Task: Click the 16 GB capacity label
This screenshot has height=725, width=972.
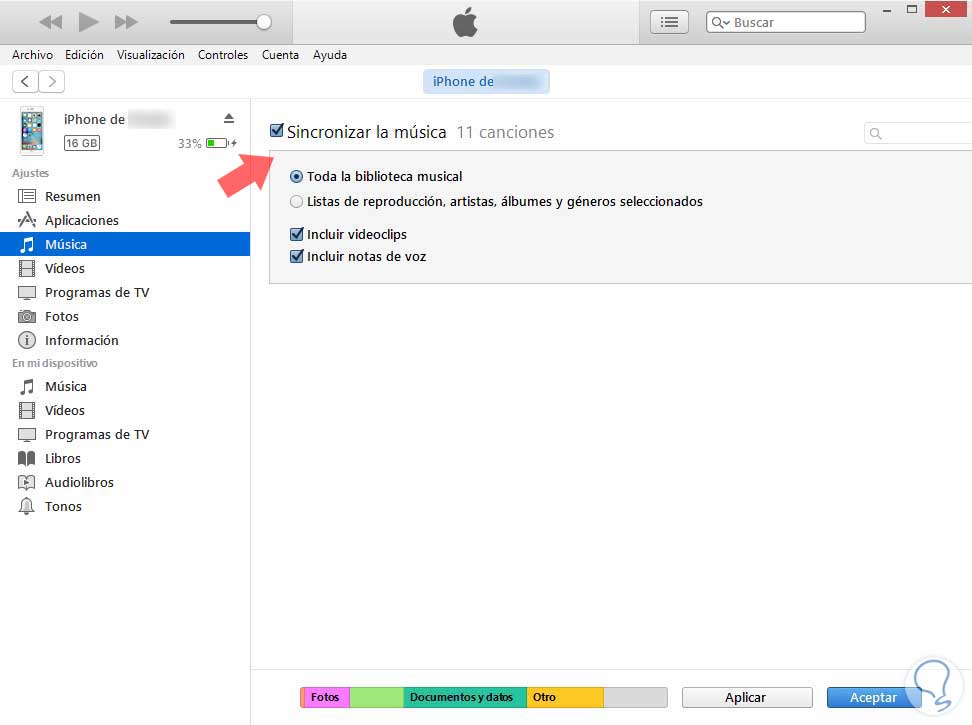Action: pos(82,143)
